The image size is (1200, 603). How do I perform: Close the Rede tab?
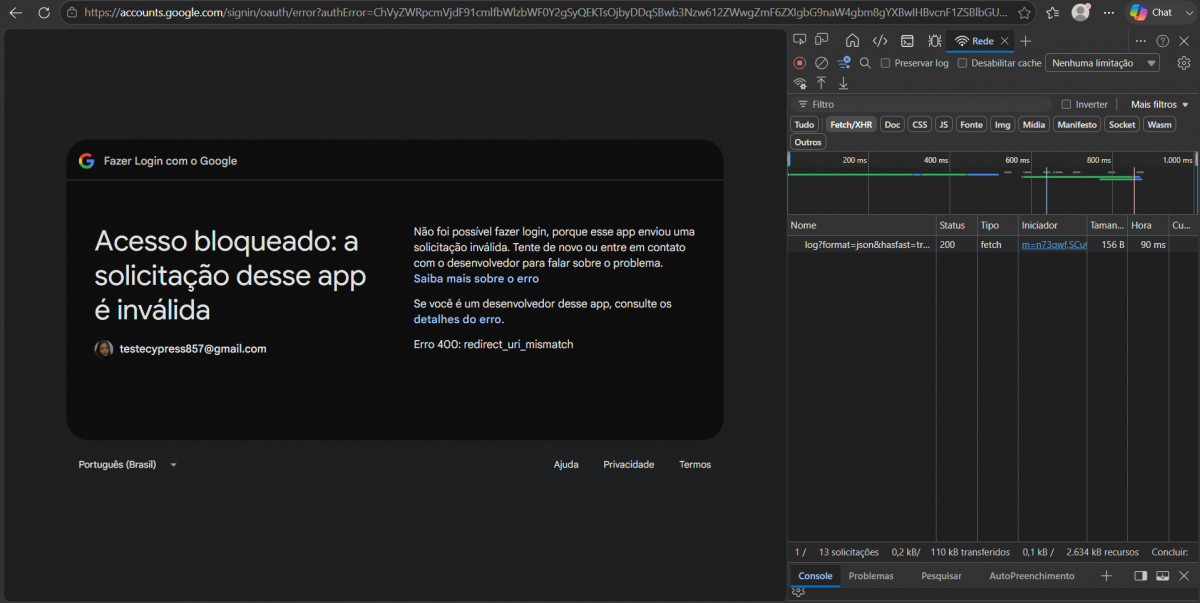pos(1005,41)
